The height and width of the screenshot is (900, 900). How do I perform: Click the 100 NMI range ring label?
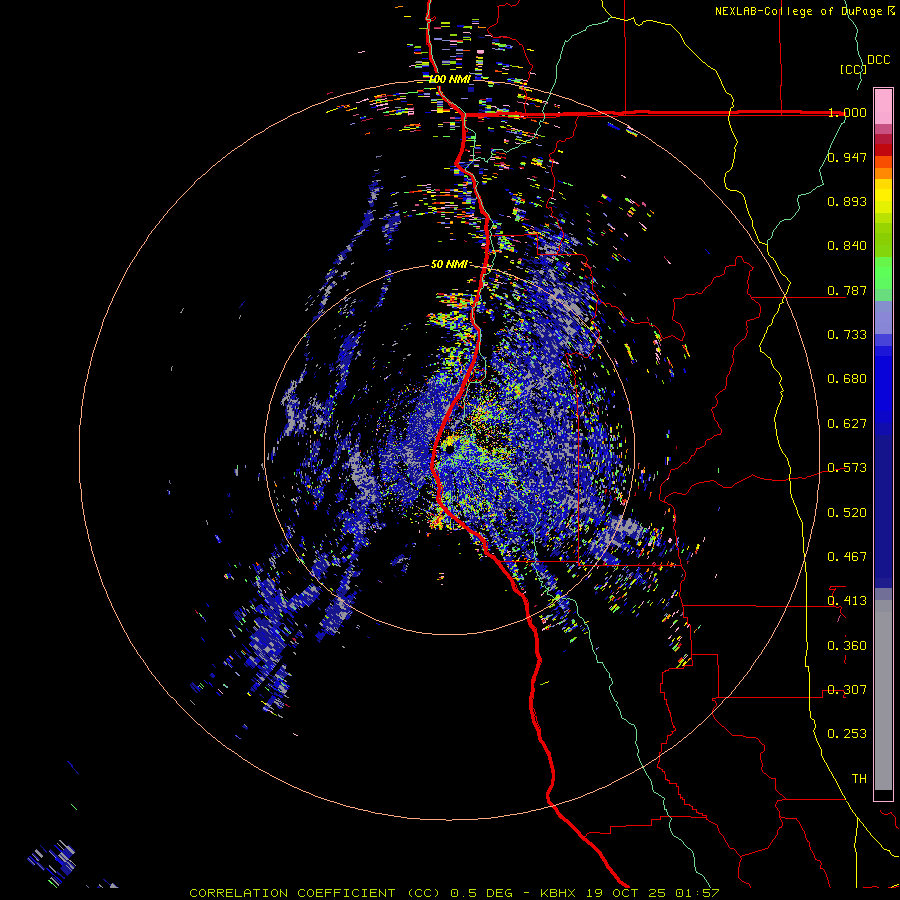[450, 79]
